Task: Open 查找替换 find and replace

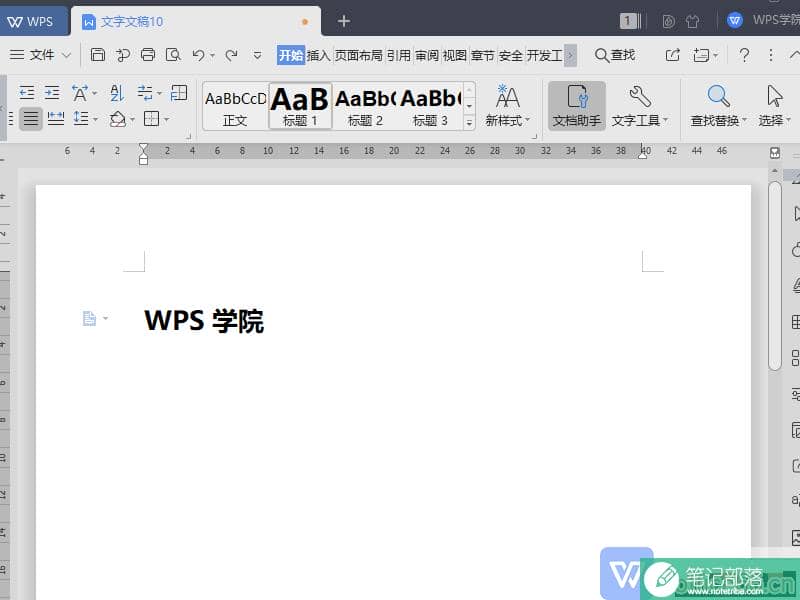Action: coord(718,106)
